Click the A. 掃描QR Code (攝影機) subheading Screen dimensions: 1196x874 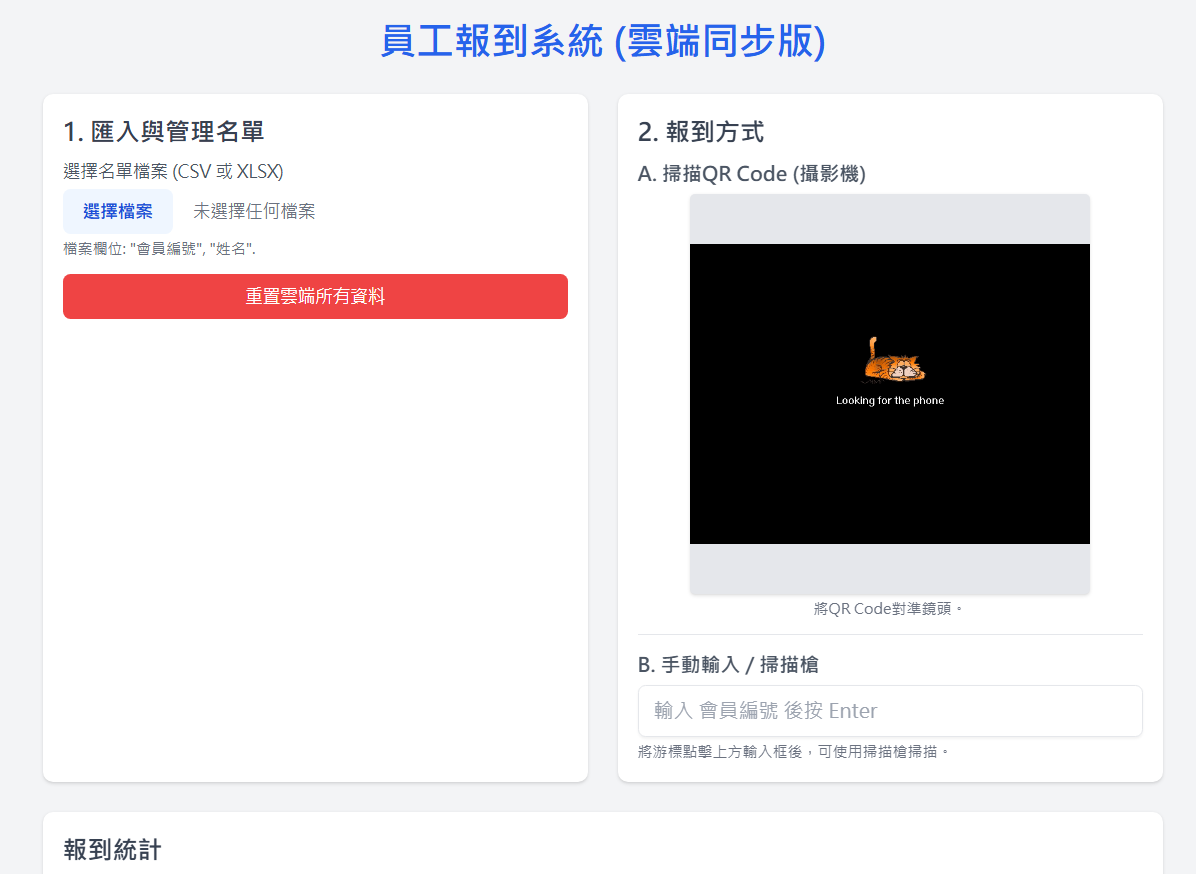[x=752, y=174]
